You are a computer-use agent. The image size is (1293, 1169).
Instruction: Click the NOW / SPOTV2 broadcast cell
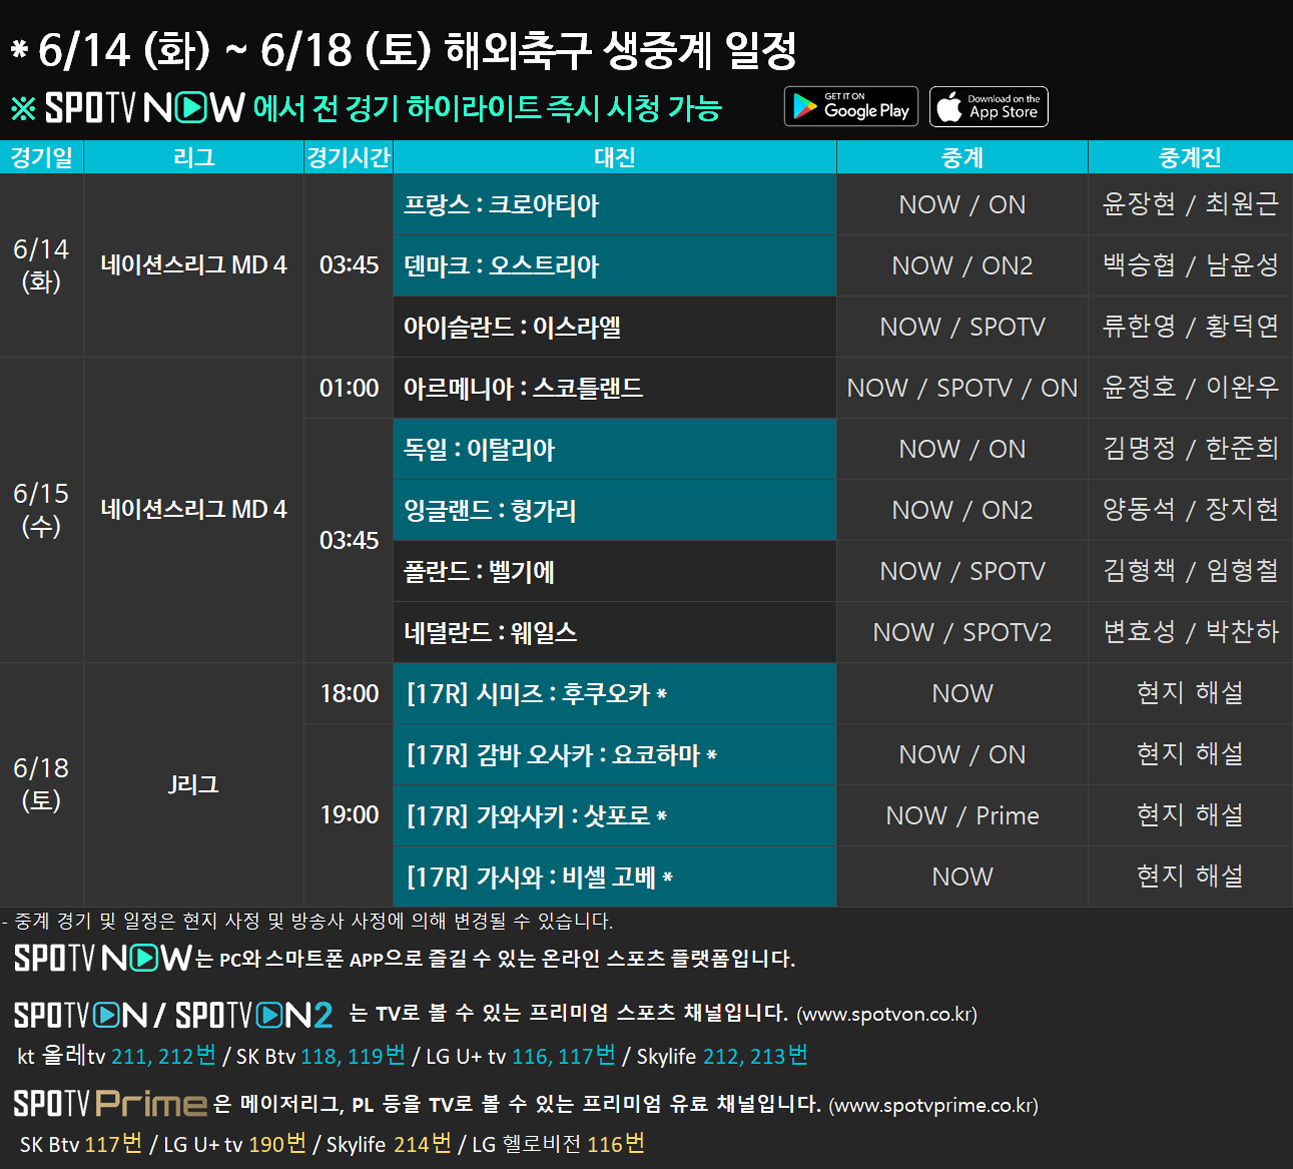962,632
